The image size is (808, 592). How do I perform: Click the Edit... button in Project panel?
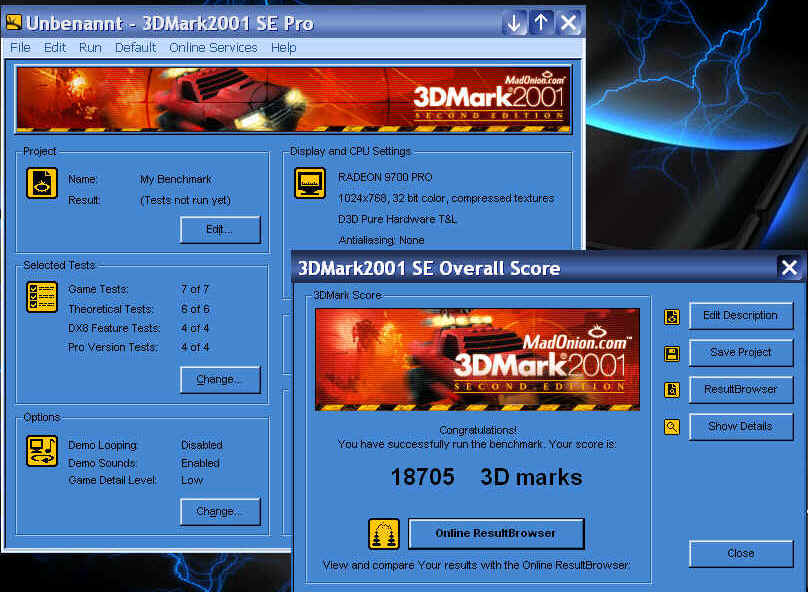tap(220, 230)
